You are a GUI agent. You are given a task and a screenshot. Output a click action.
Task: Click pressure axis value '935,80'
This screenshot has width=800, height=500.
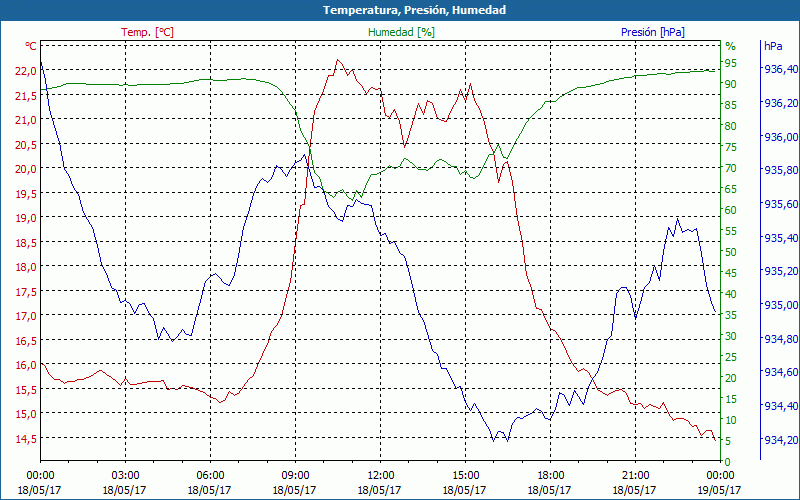(780, 170)
